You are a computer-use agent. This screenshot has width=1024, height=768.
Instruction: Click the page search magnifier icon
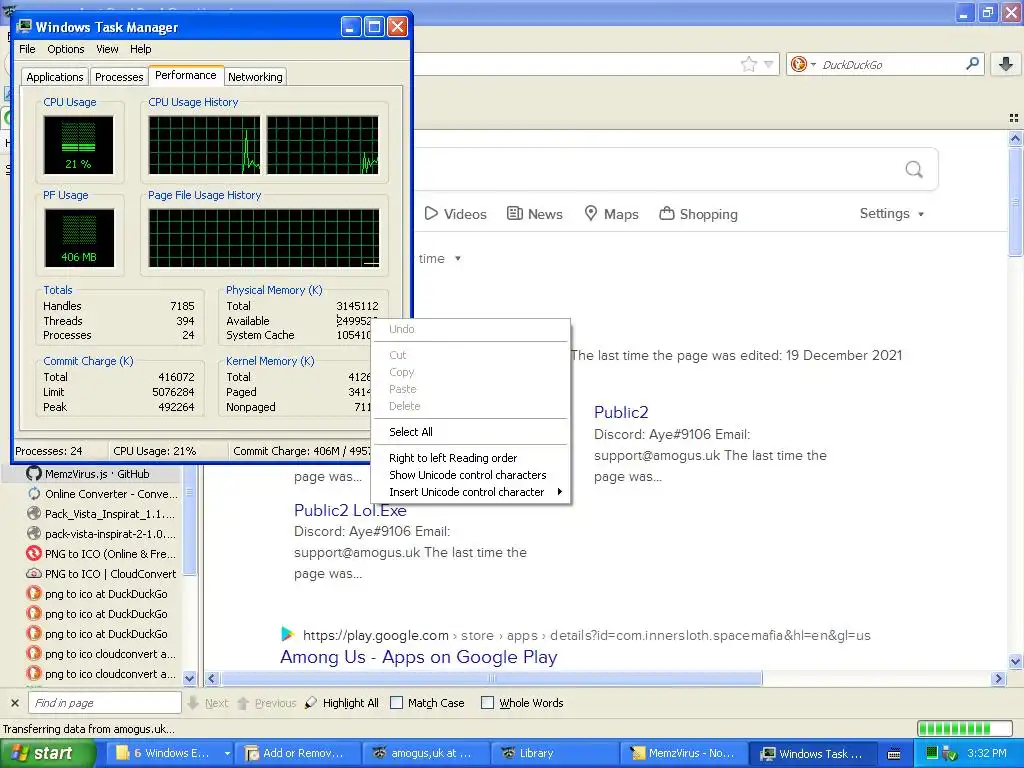click(x=914, y=170)
